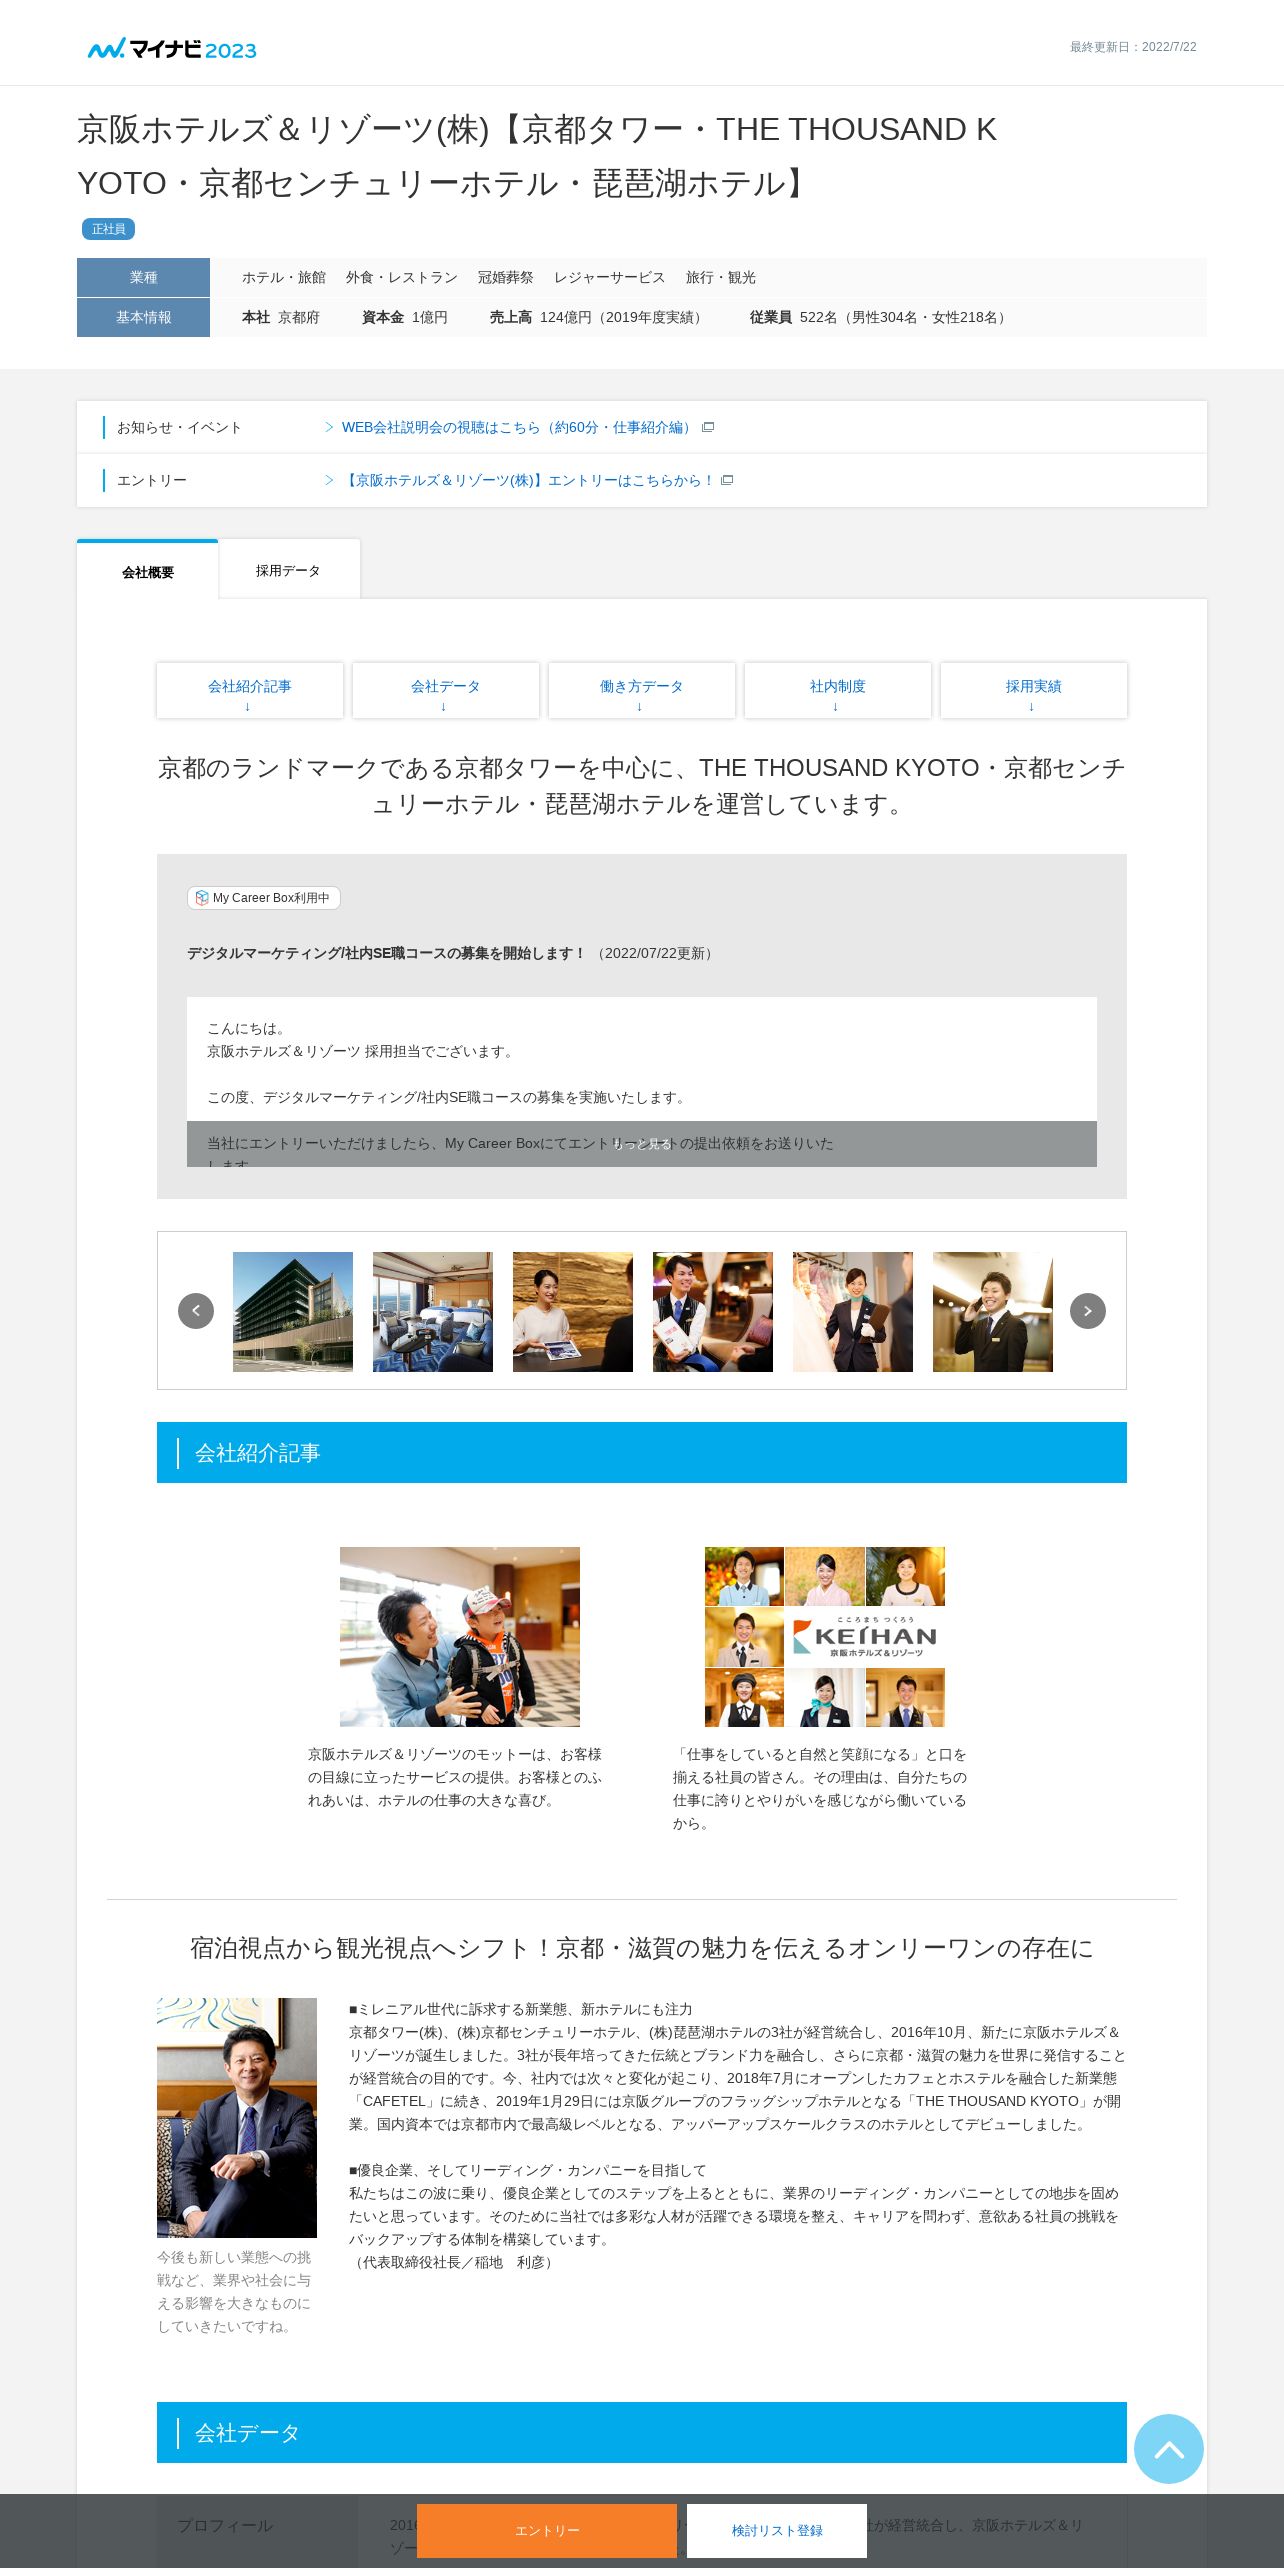1284x2568 pixels.
Task: Expand the notice with もっと見る
Action: click(x=642, y=1144)
